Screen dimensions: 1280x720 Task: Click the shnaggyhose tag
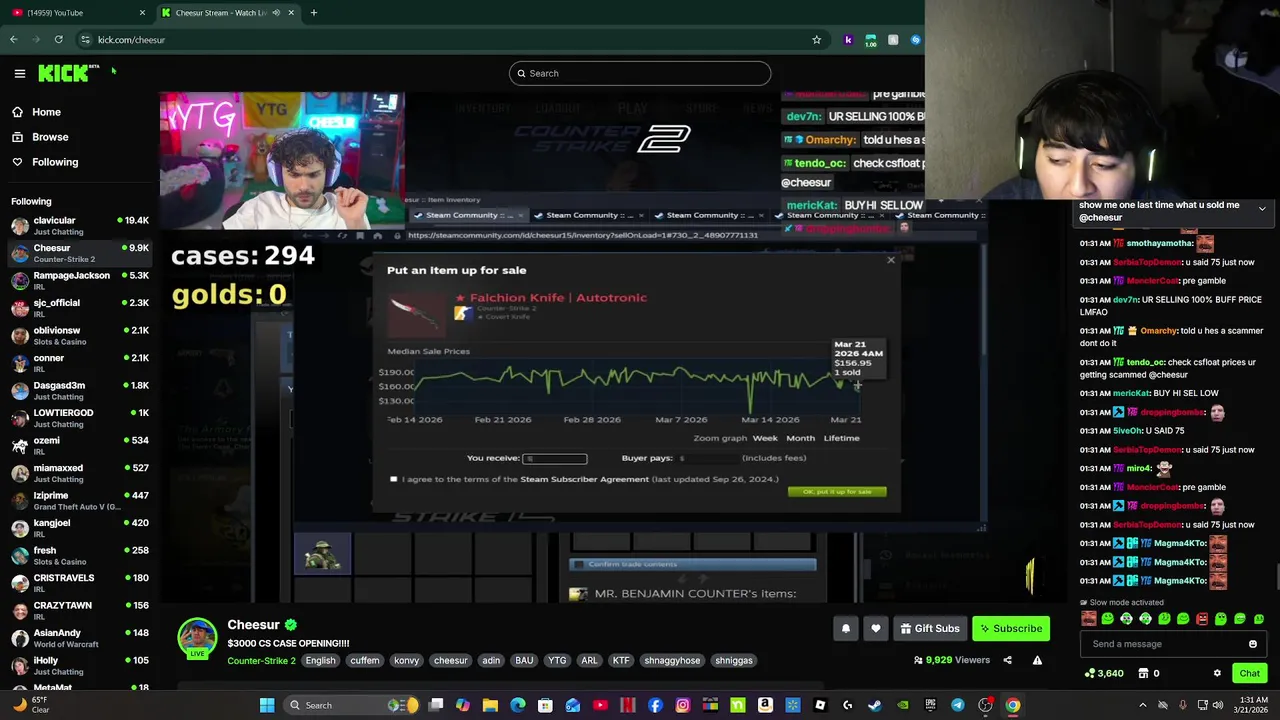pos(672,660)
